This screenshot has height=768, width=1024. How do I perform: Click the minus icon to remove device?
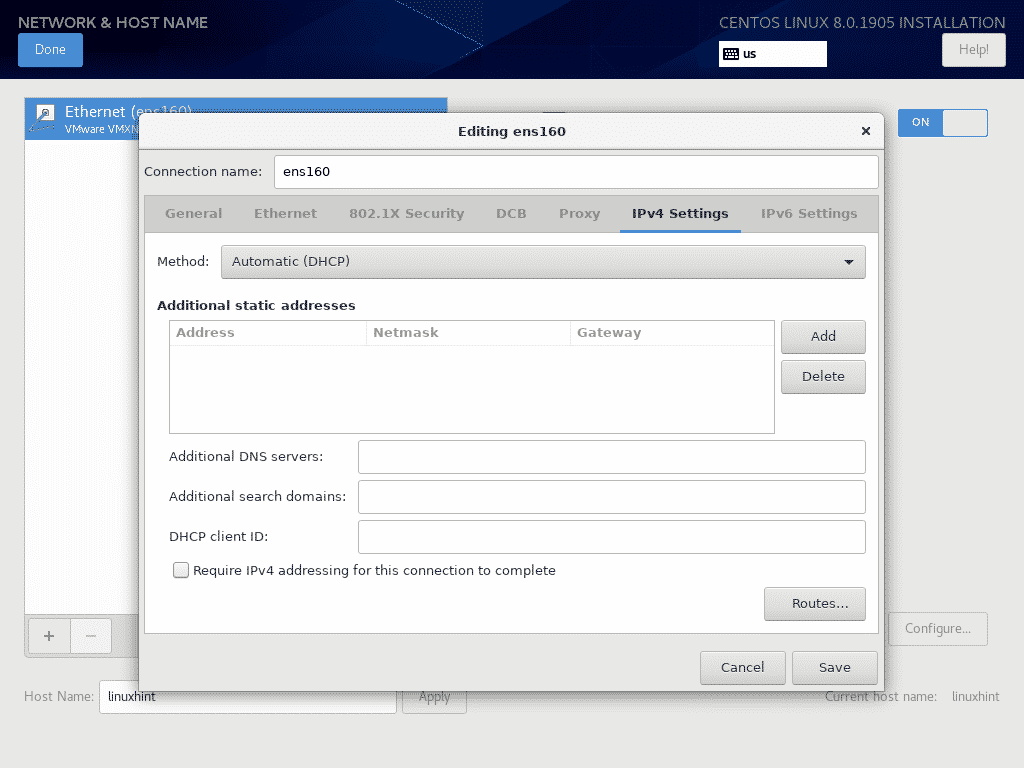pyautogui.click(x=91, y=636)
